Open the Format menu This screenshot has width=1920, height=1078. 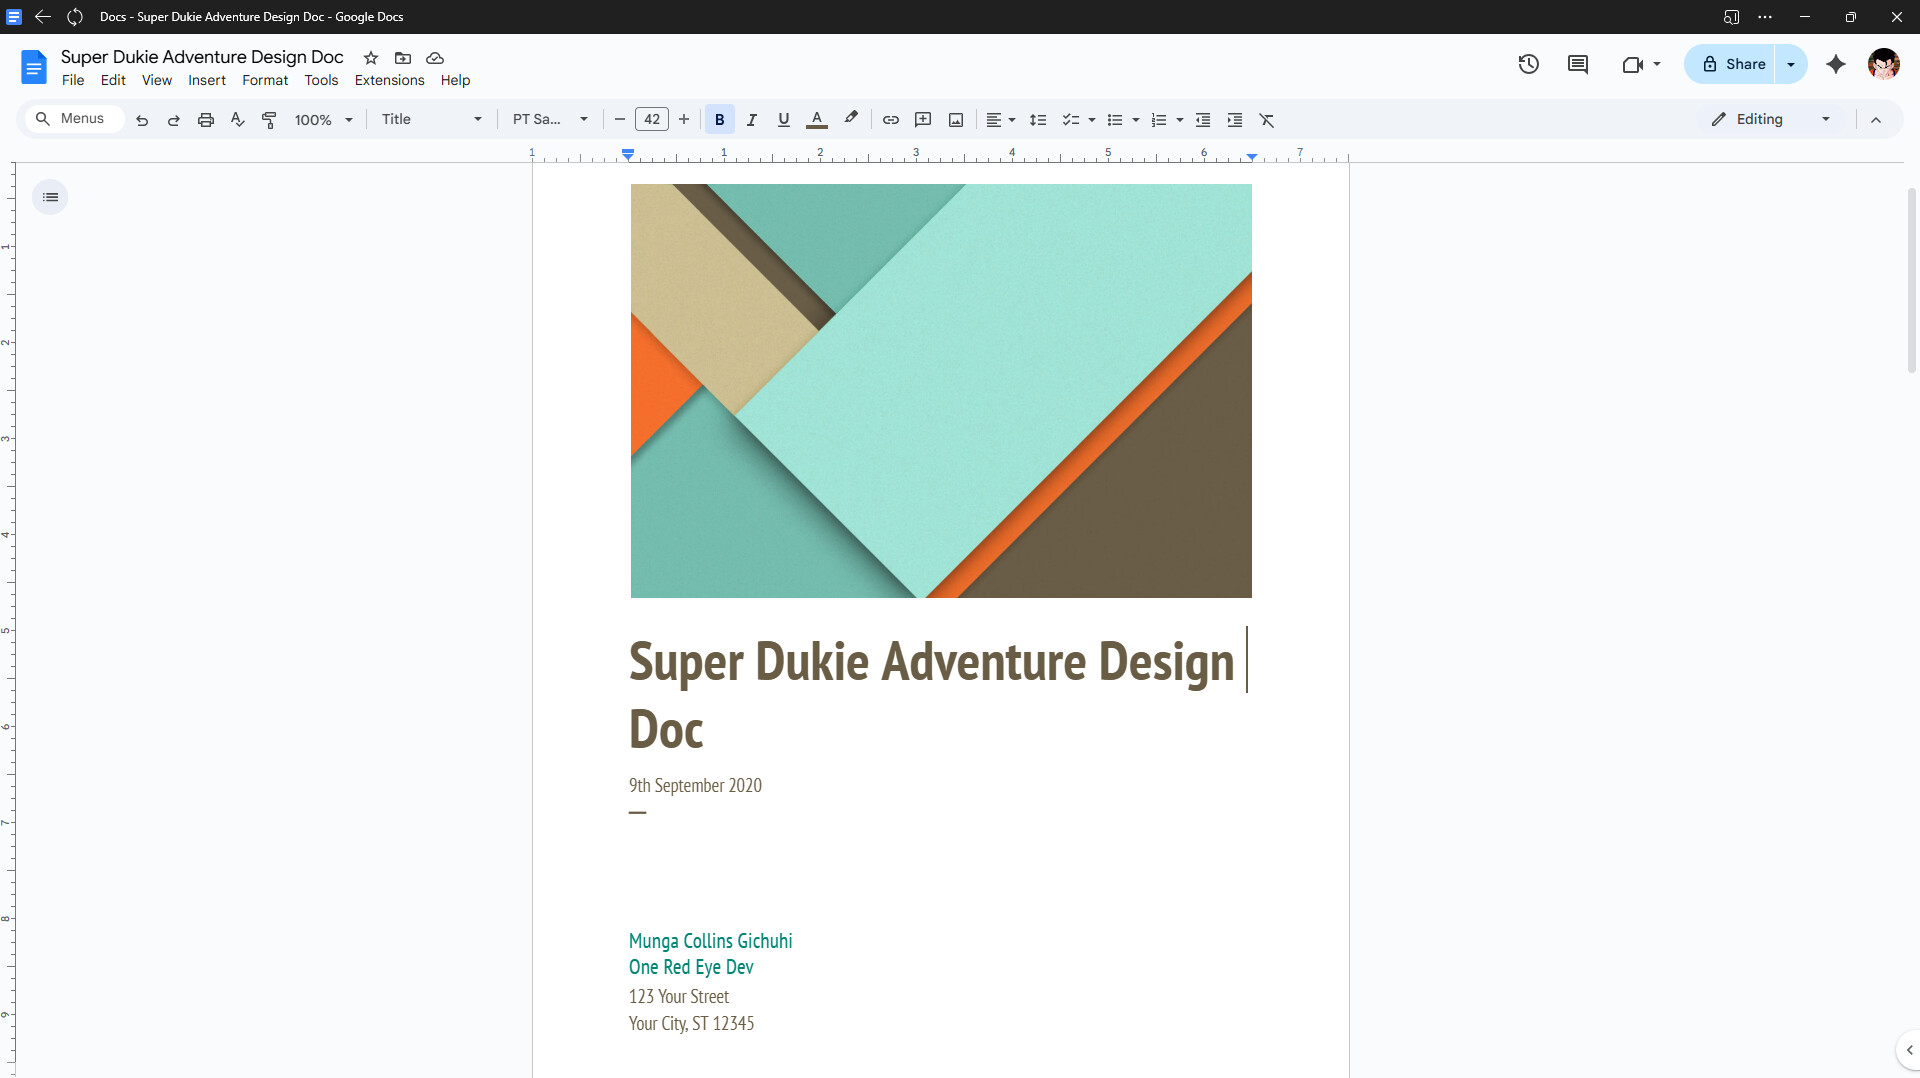[x=264, y=80]
